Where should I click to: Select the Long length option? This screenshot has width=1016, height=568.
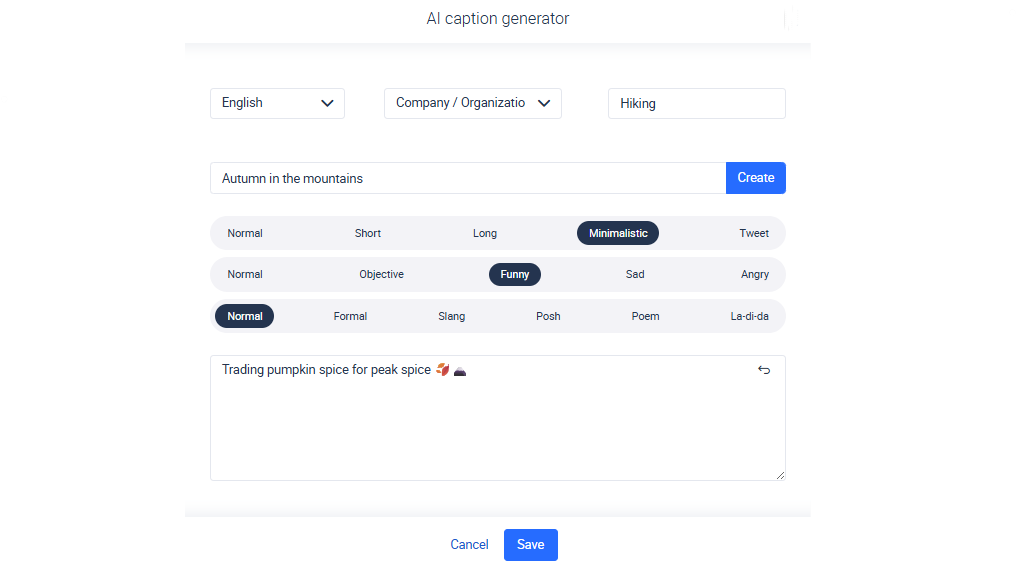pyautogui.click(x=485, y=233)
